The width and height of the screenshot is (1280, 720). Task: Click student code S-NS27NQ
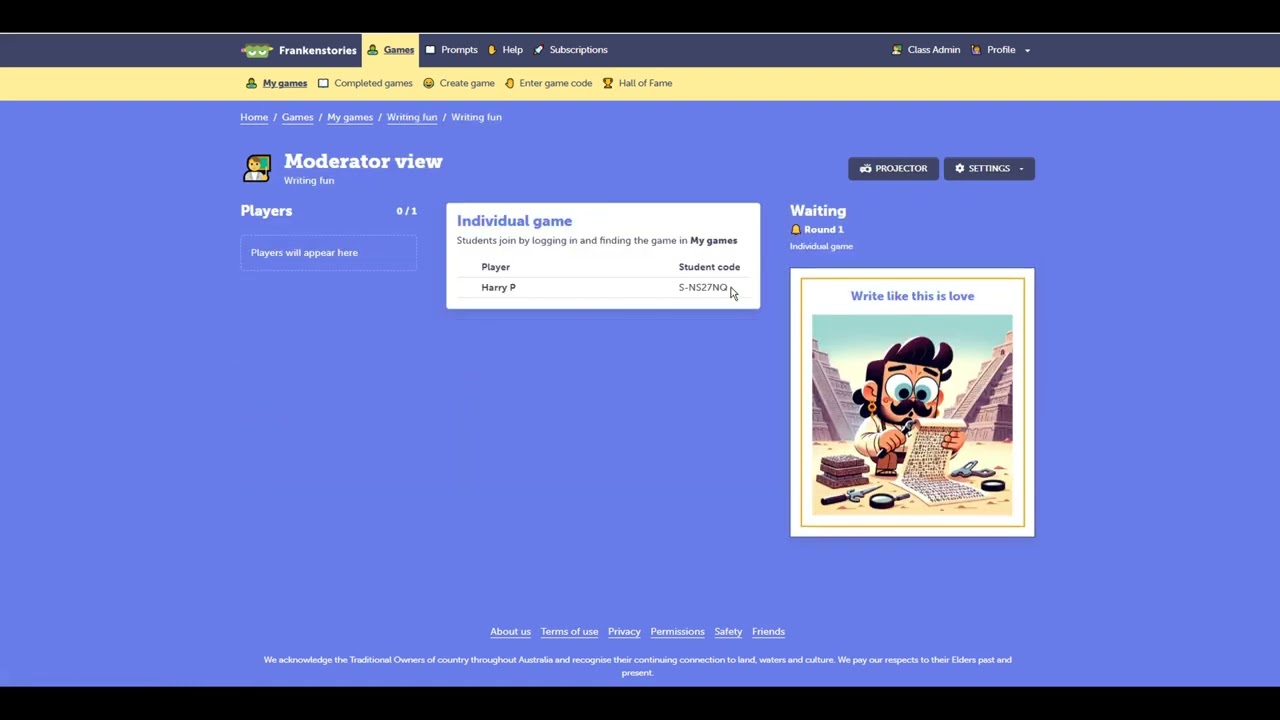[x=703, y=287]
